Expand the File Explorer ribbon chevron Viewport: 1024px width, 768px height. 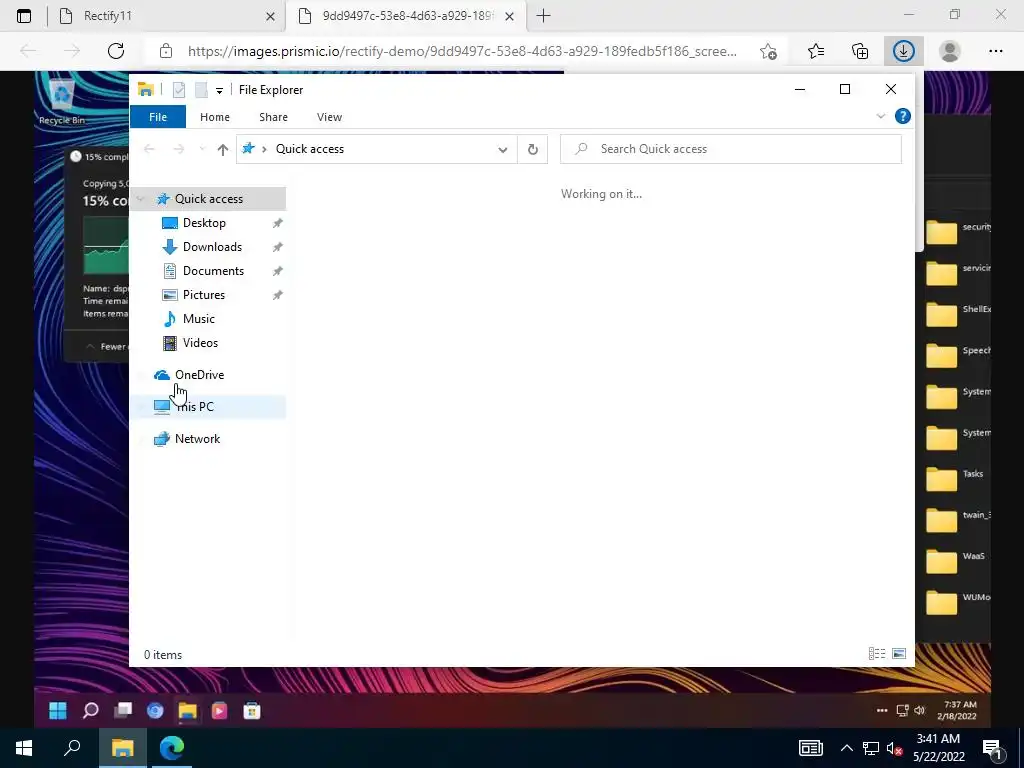click(880, 116)
